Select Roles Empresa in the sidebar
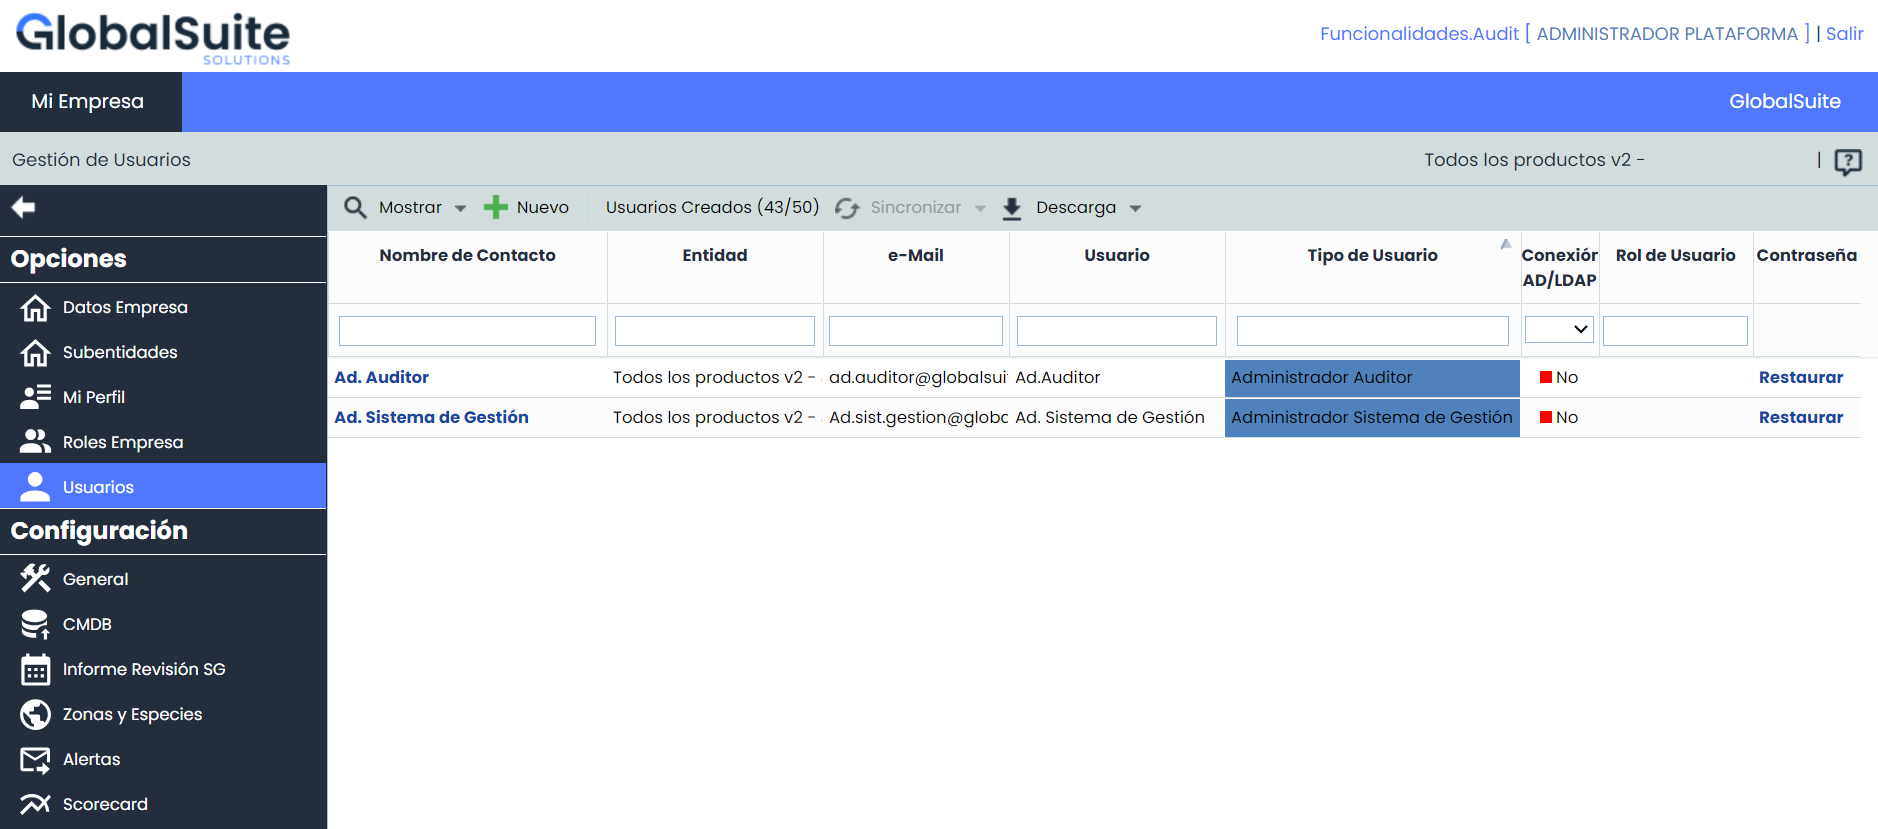The height and width of the screenshot is (829, 1878). (x=122, y=442)
